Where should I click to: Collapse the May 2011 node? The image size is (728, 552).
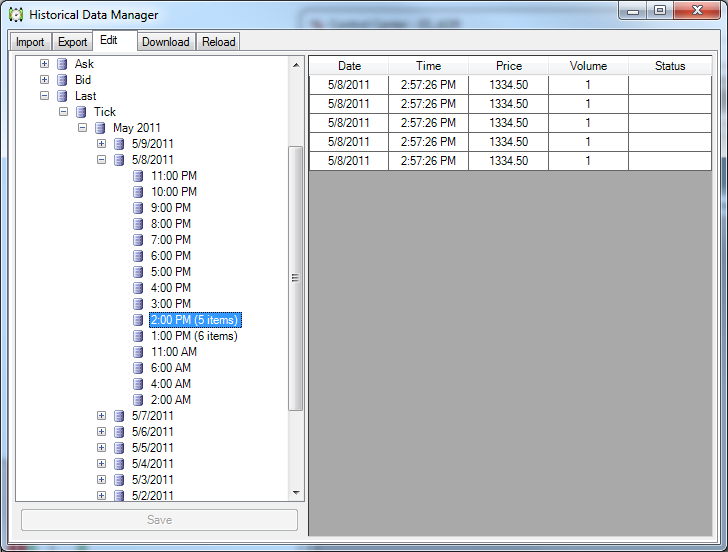[x=83, y=128]
